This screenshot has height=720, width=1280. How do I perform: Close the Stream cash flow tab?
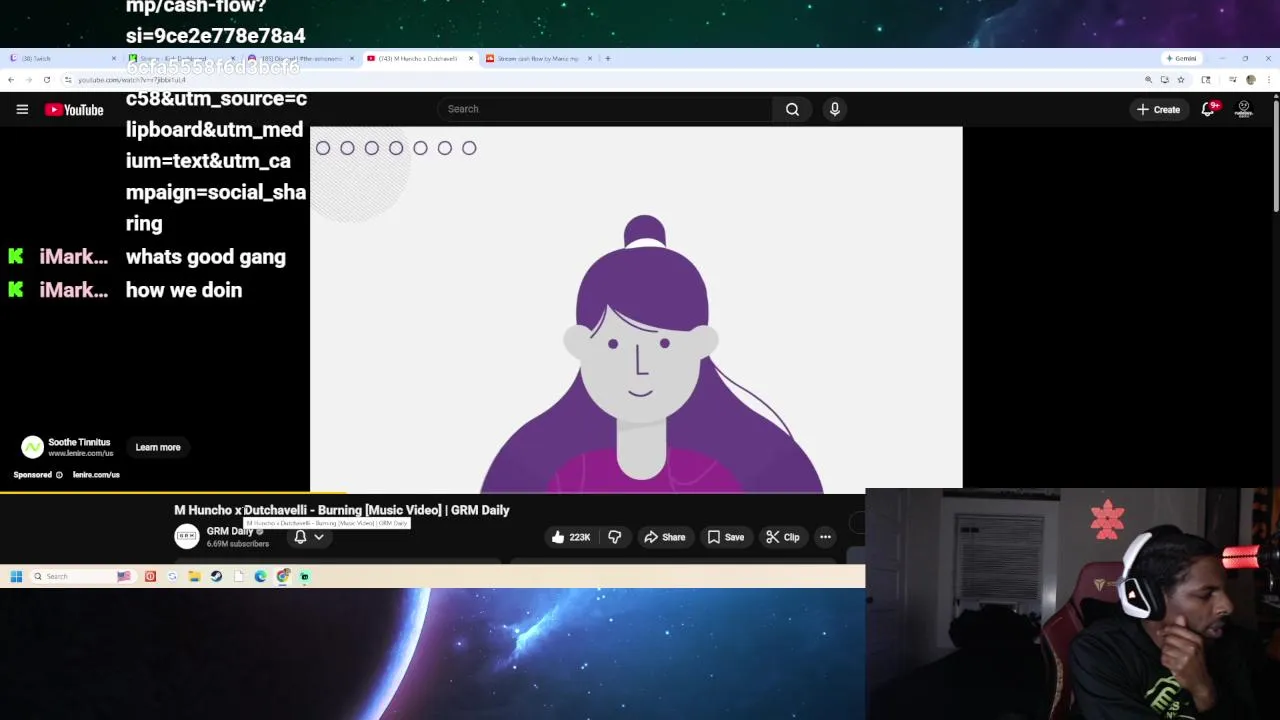[x=590, y=58]
